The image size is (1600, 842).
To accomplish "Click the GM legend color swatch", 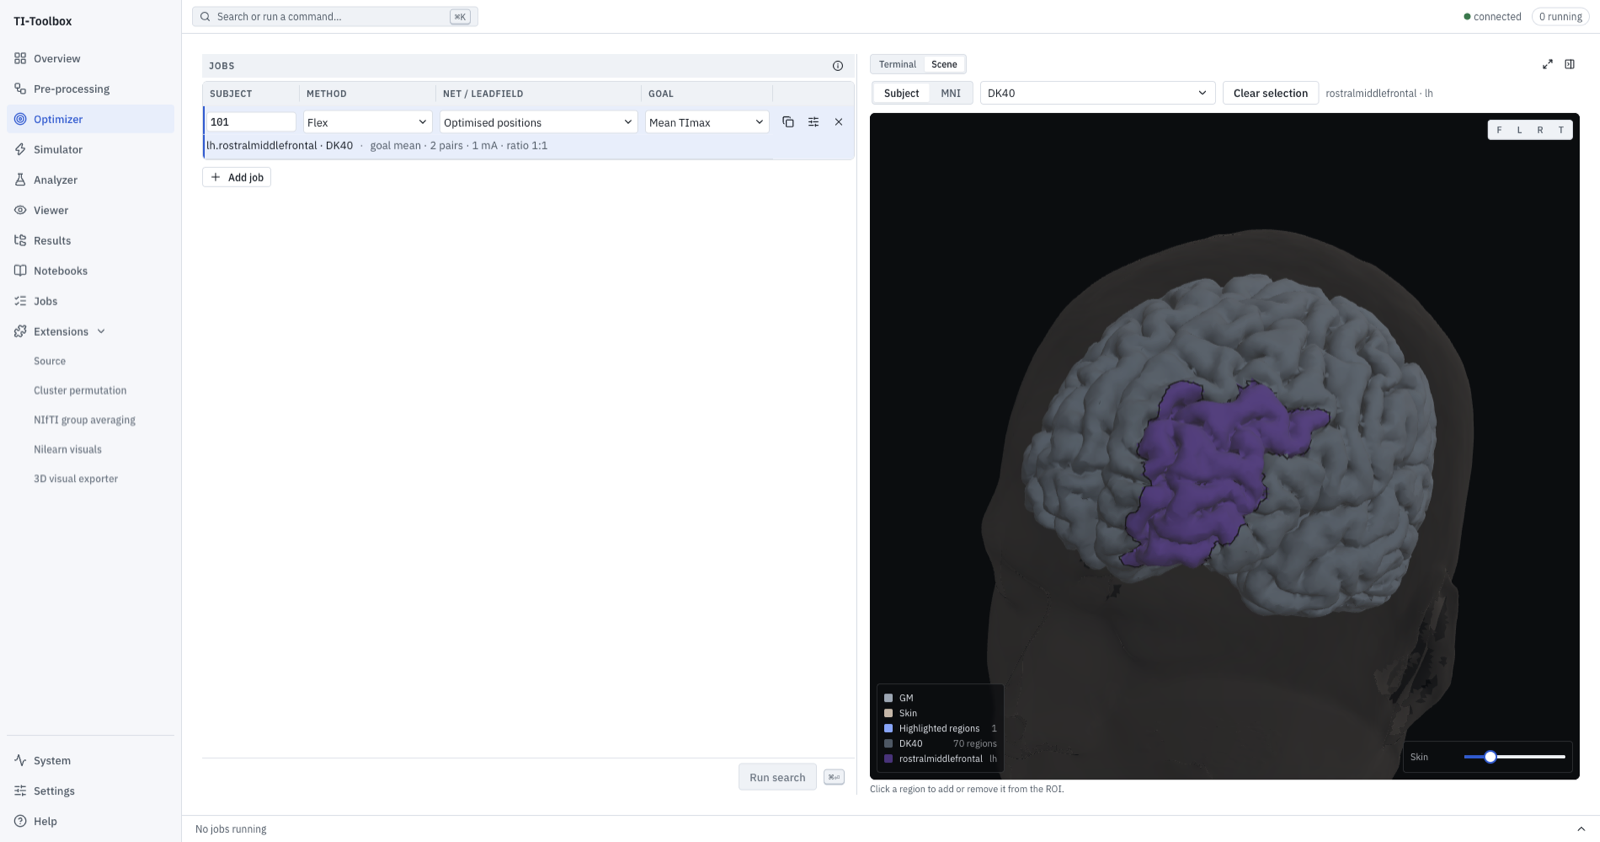I will [x=888, y=698].
